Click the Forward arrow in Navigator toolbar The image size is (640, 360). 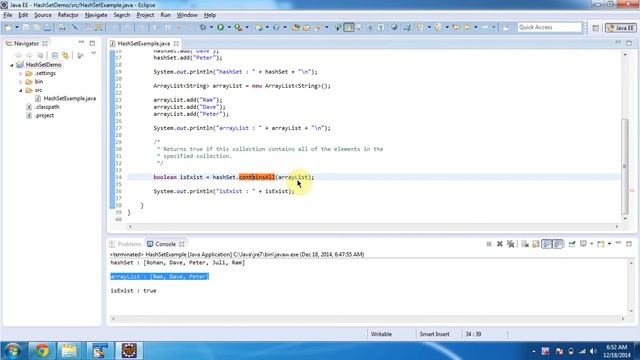[29, 55]
